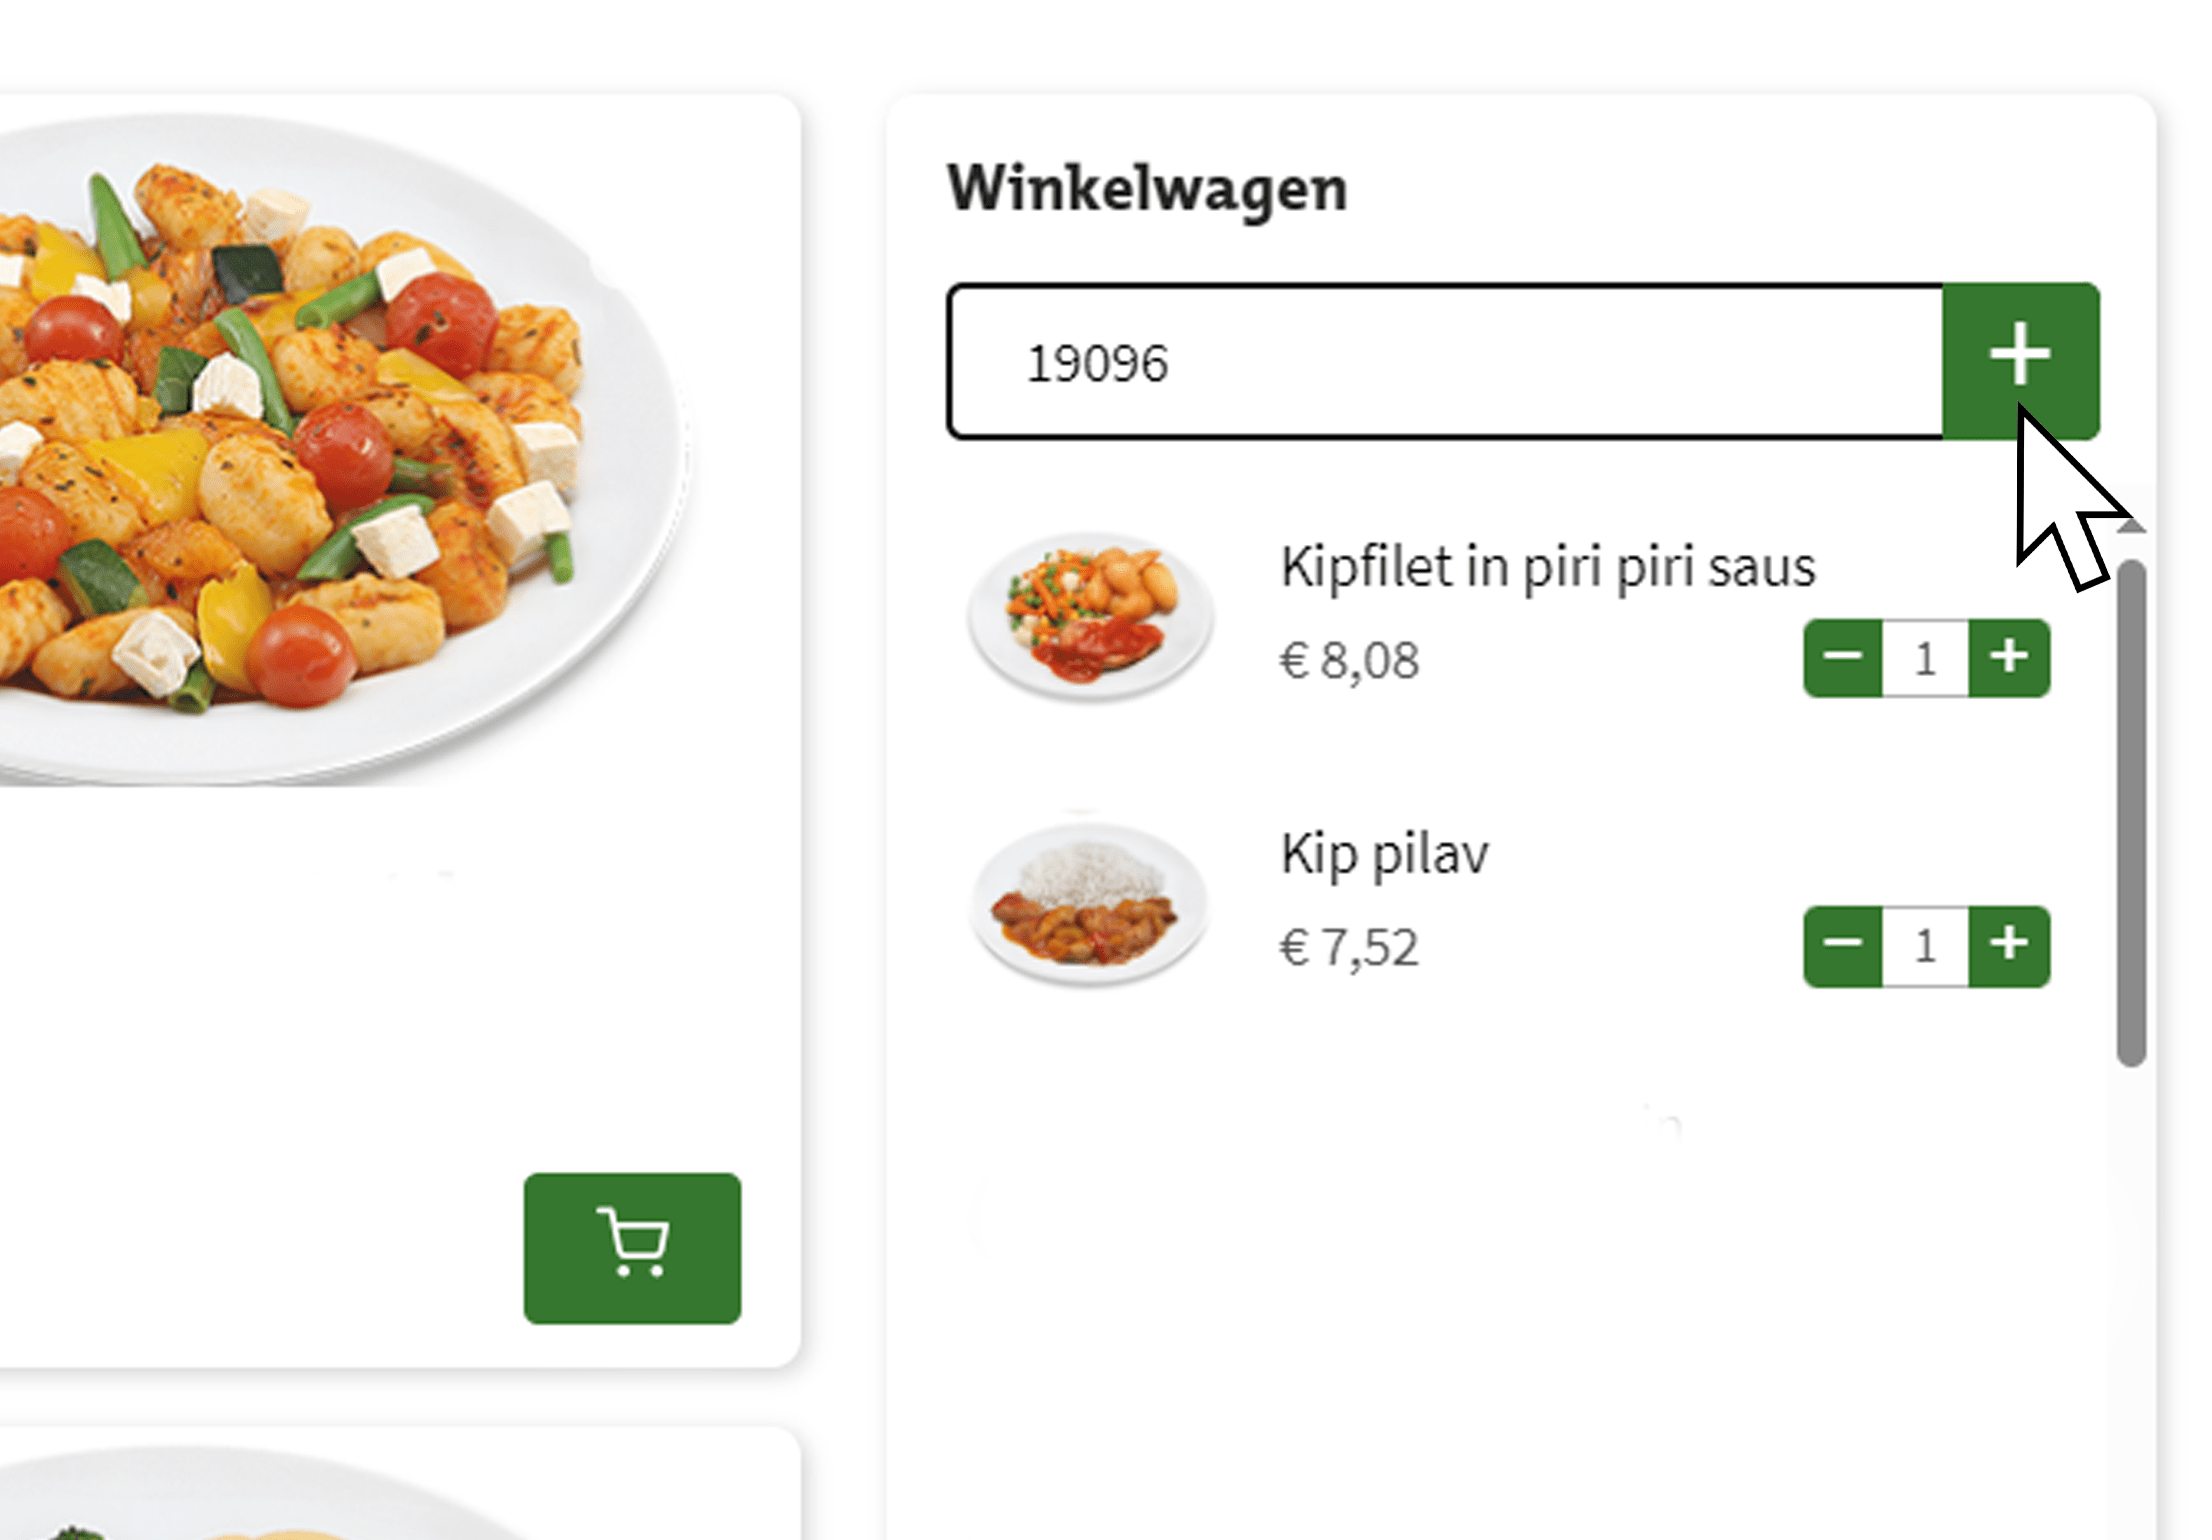Decrease quantity of Kipfilet in piri piri saus
Viewport: 2212px width, 1540px height.
point(1845,657)
